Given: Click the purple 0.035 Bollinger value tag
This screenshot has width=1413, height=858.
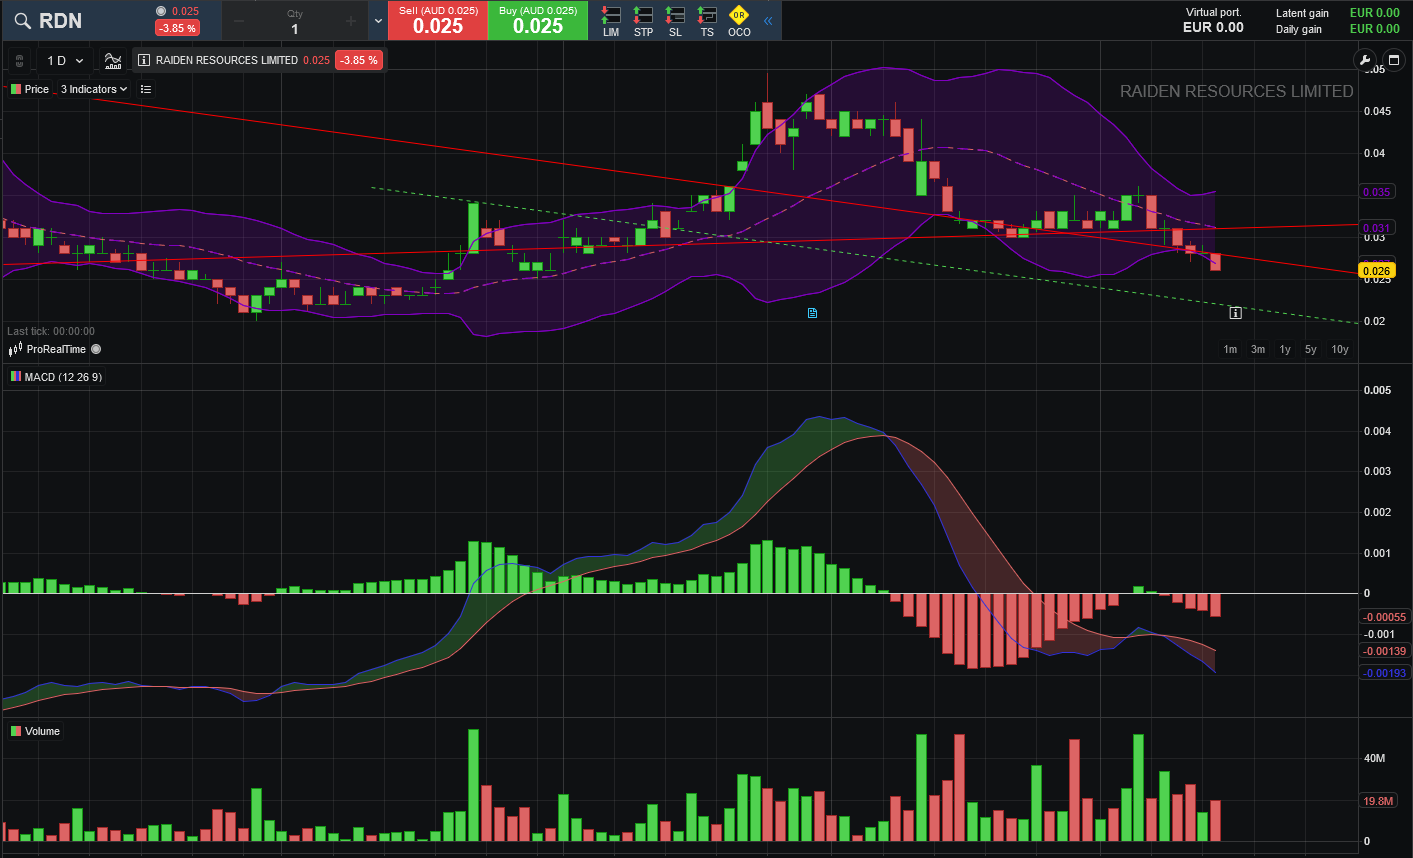Looking at the screenshot, I should 1377,192.
